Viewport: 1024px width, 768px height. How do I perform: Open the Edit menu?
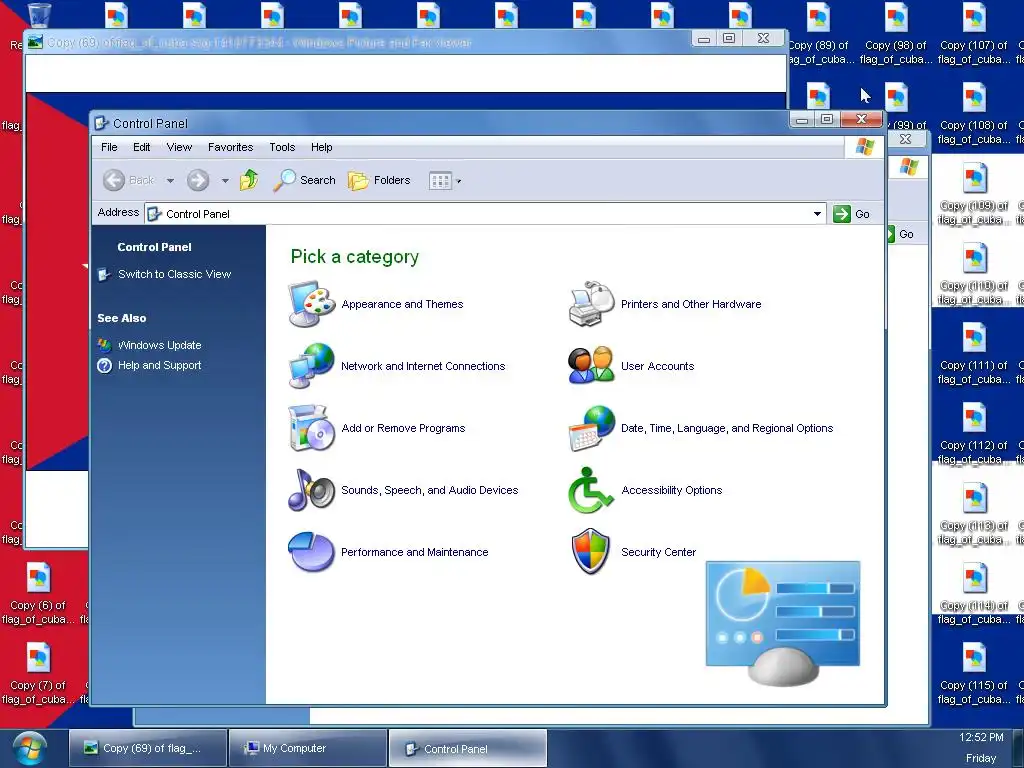[142, 147]
